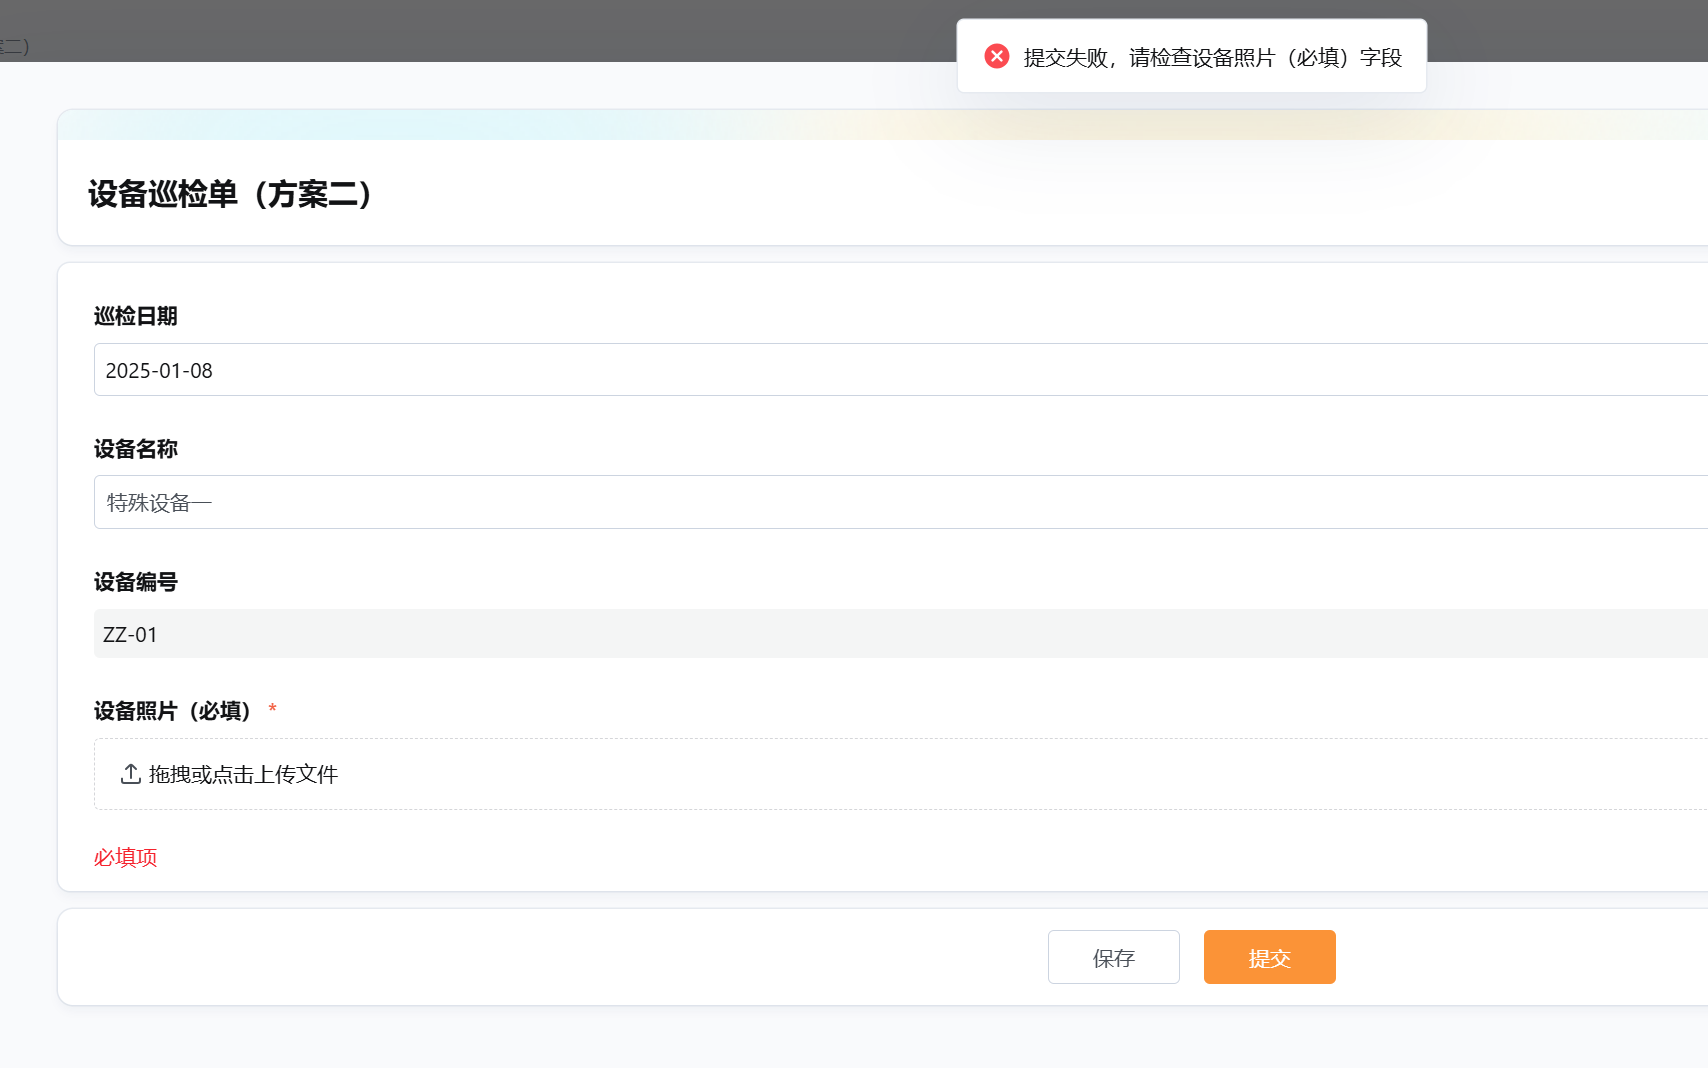Click the red 必填项 validation text

pyautogui.click(x=126, y=857)
